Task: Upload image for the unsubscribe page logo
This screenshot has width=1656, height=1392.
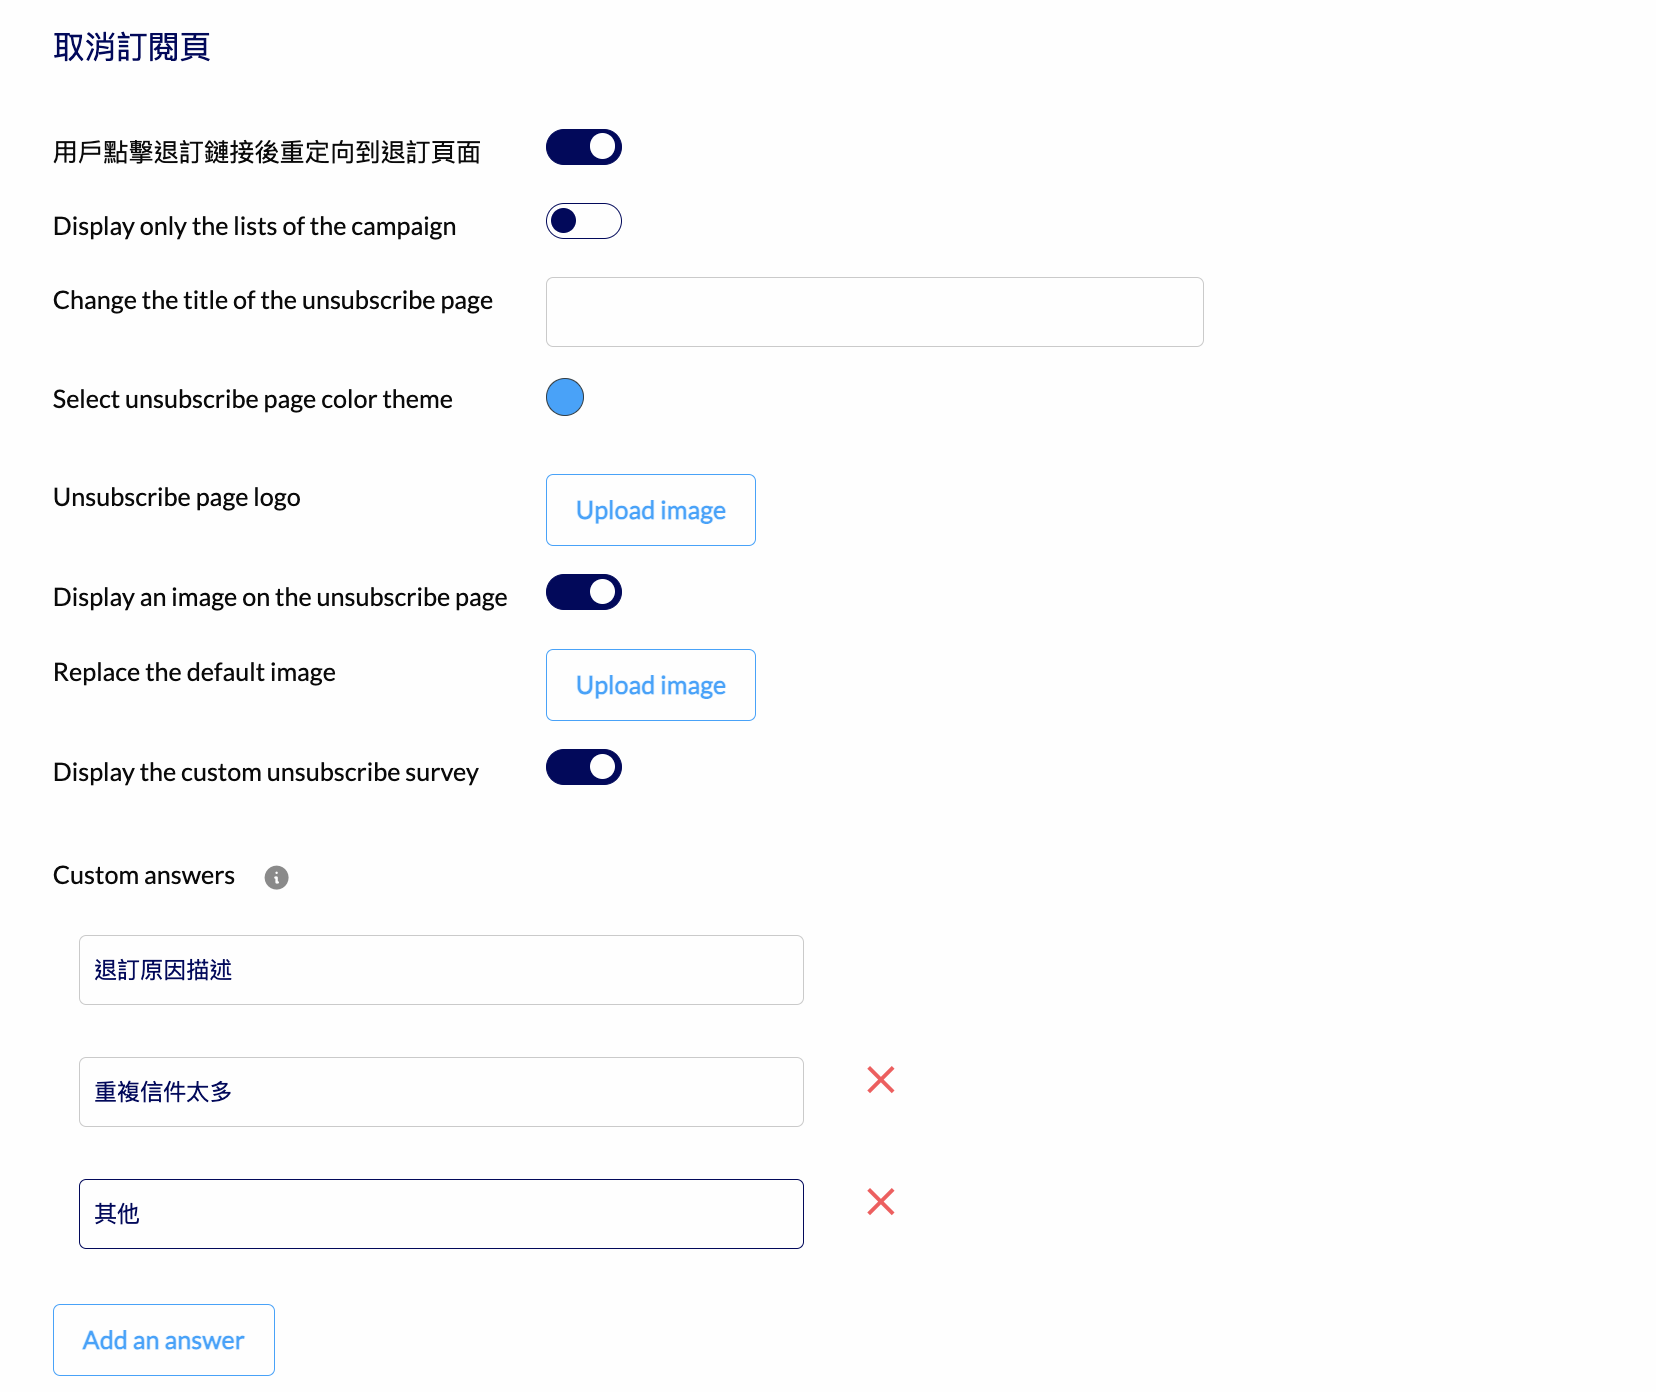Action: (651, 510)
